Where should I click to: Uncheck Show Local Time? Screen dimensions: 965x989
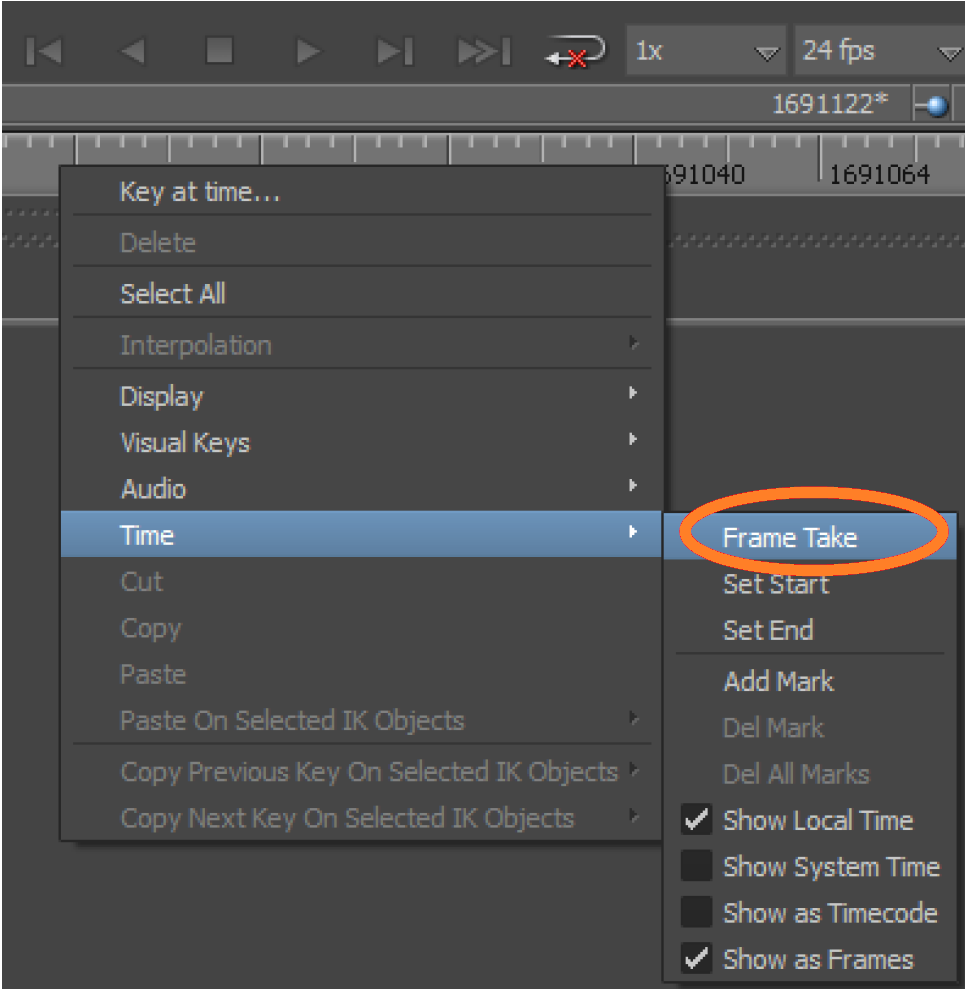(x=818, y=820)
